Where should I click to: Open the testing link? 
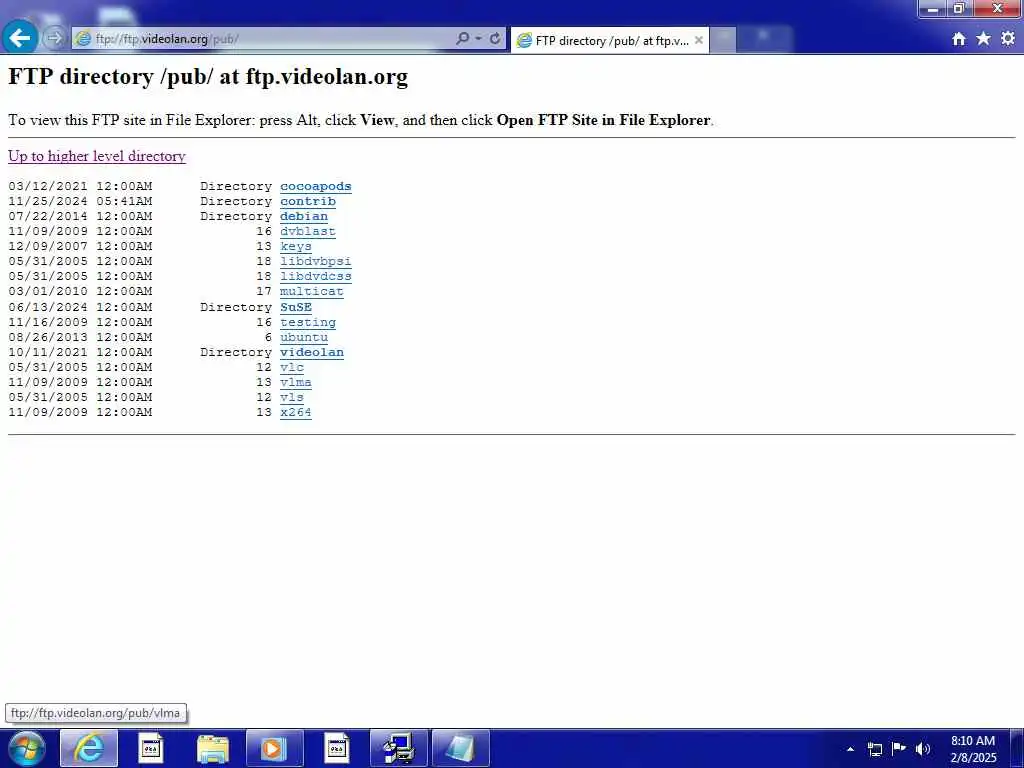(308, 322)
